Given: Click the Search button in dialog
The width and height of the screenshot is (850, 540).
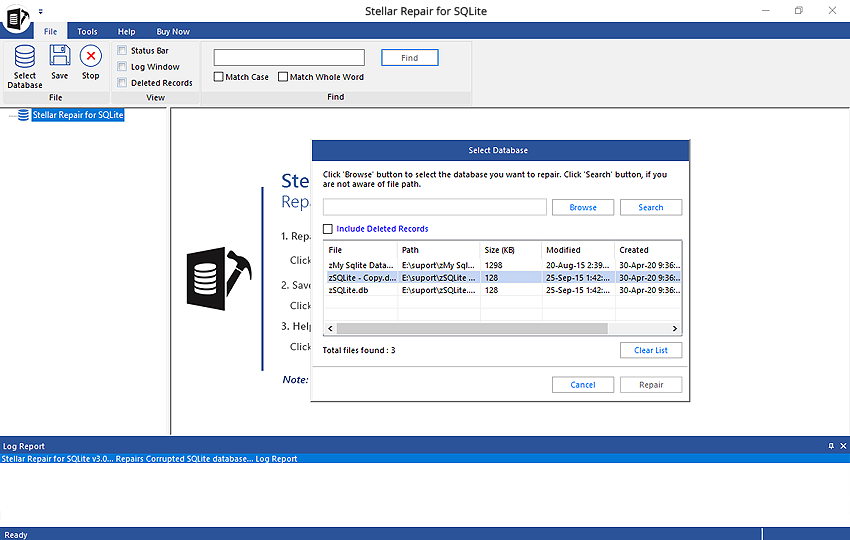Looking at the screenshot, I should click(x=651, y=207).
